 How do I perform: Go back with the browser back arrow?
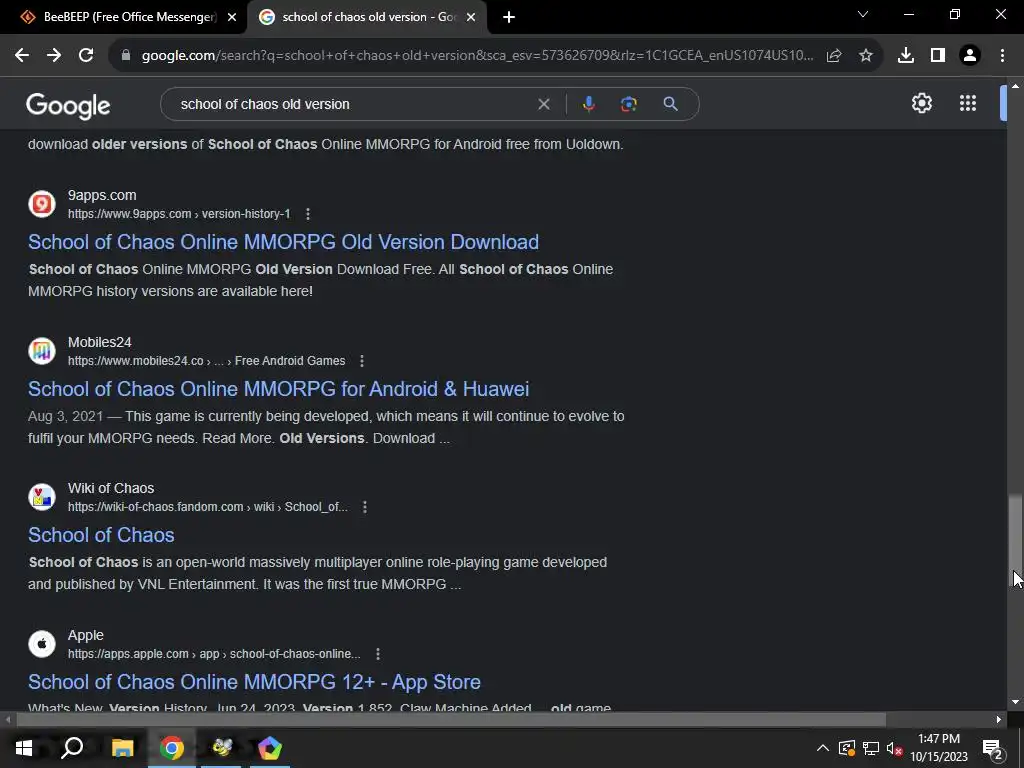[x=22, y=56]
